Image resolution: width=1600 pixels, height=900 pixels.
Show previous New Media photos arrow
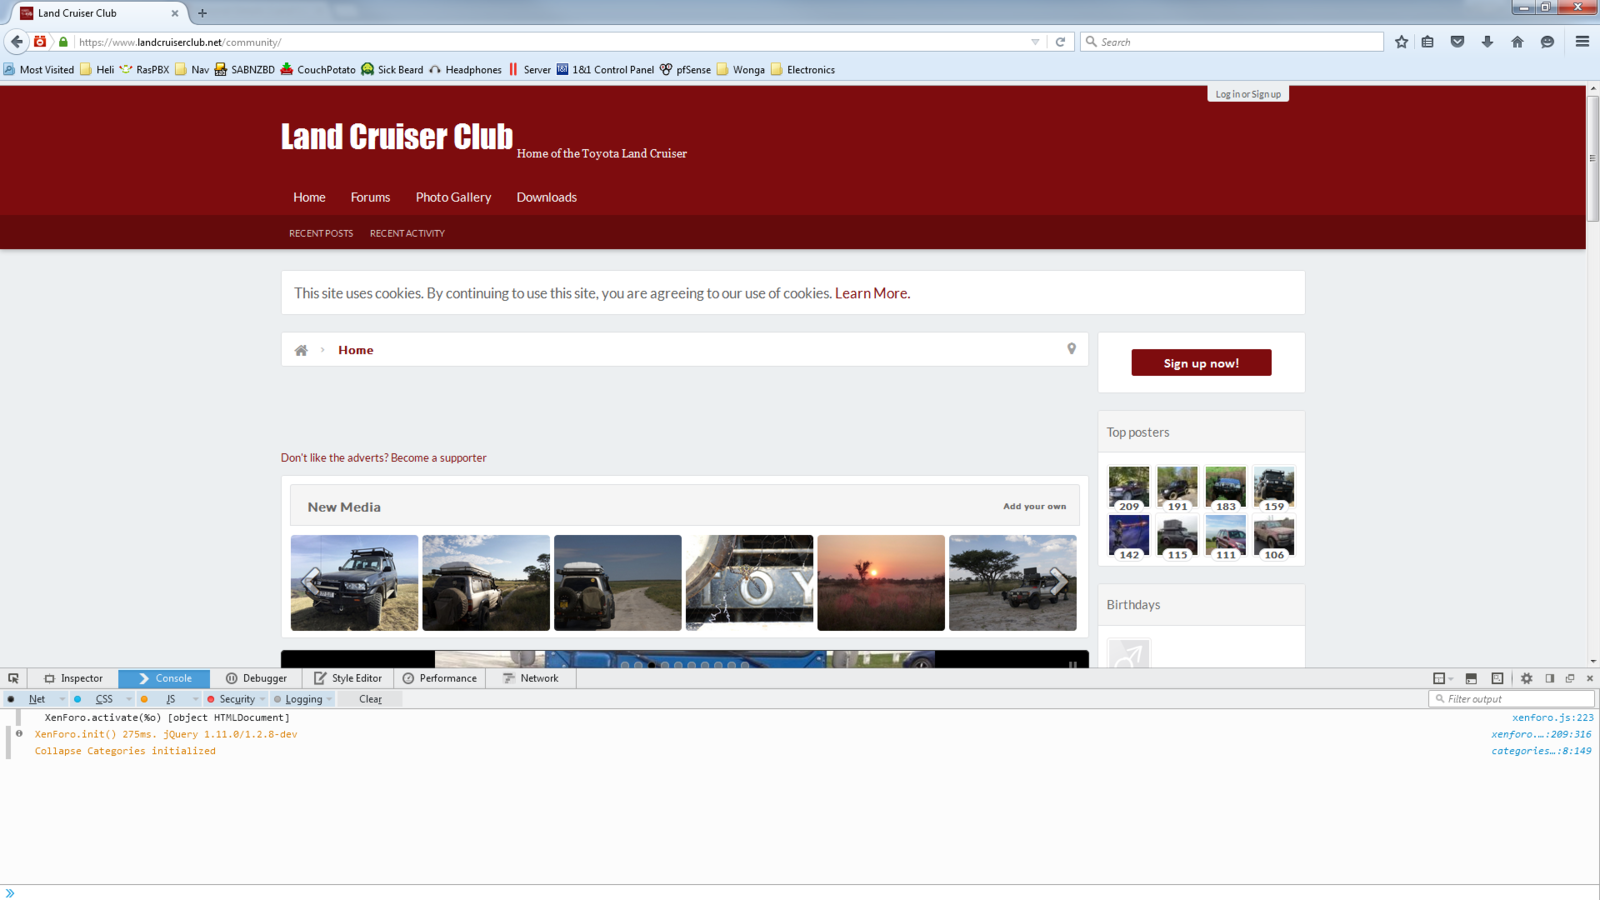point(312,582)
